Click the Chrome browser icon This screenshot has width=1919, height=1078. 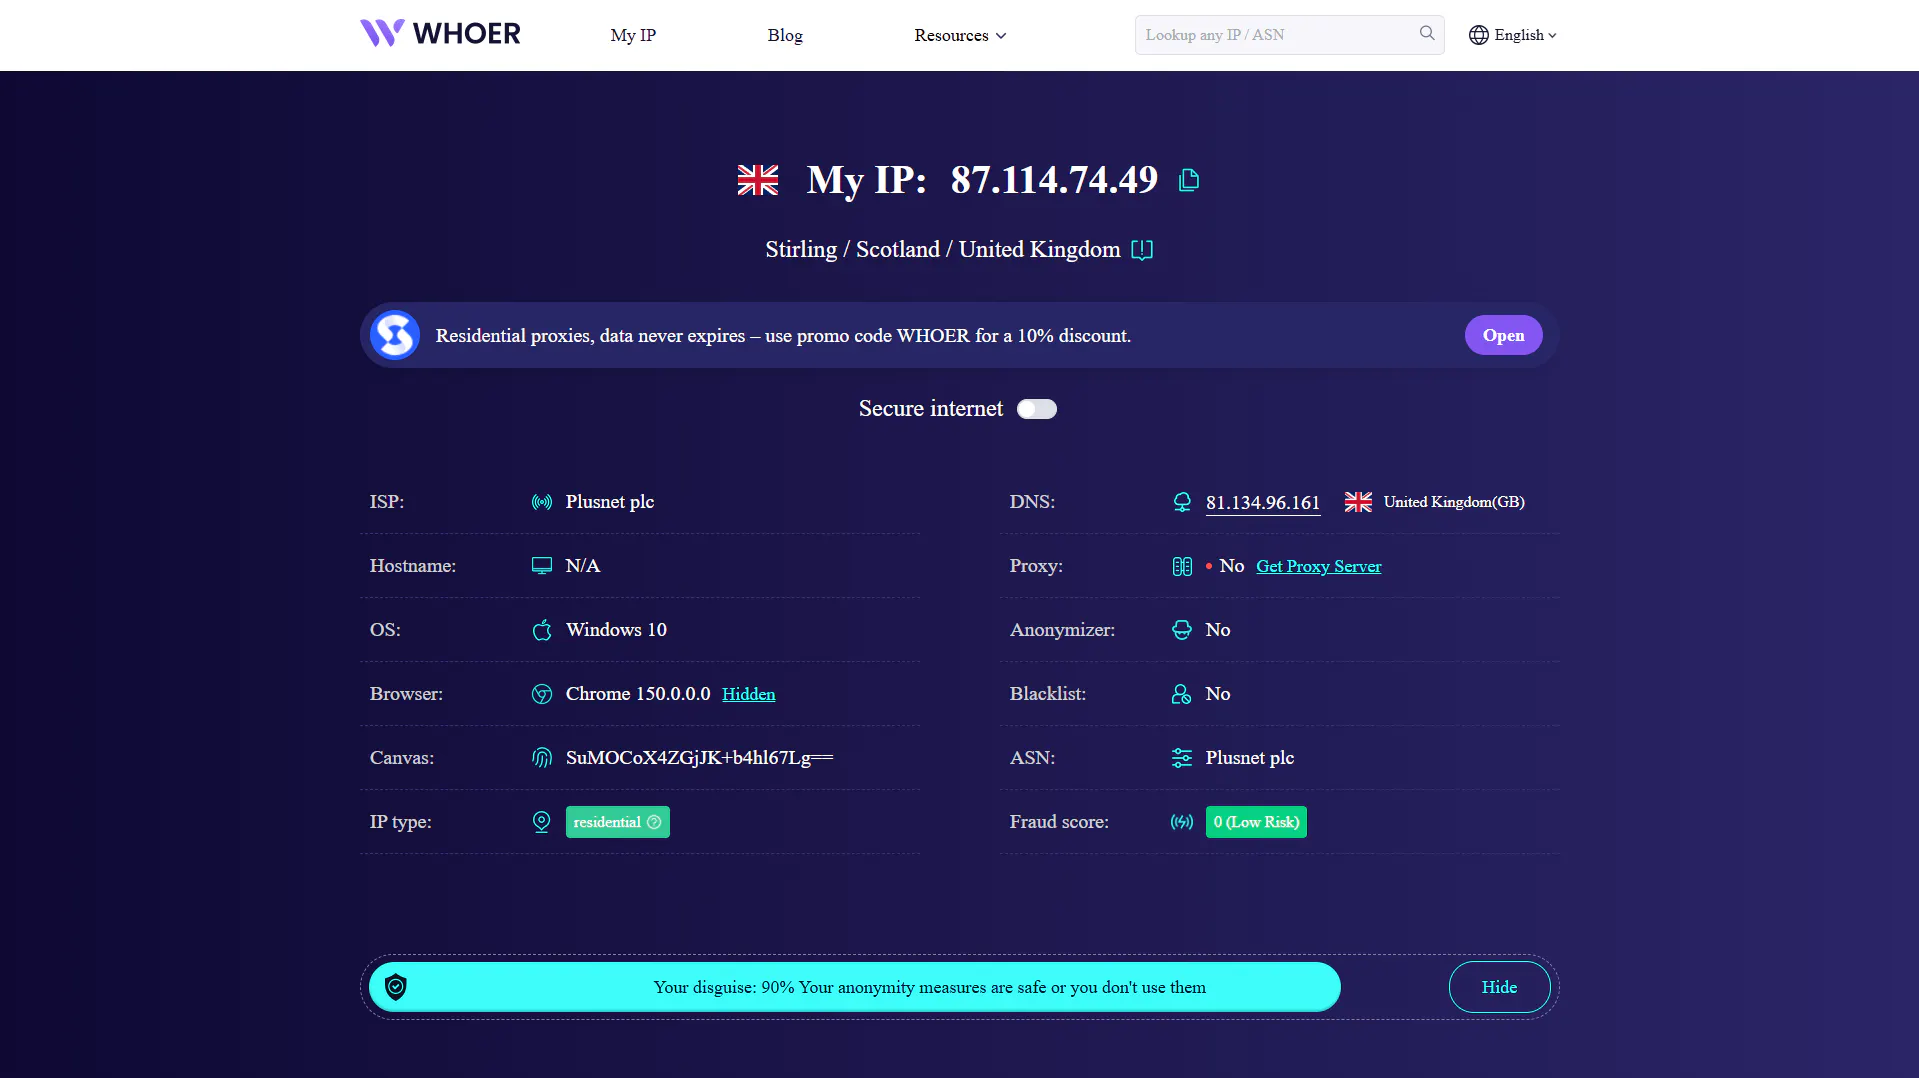(542, 694)
